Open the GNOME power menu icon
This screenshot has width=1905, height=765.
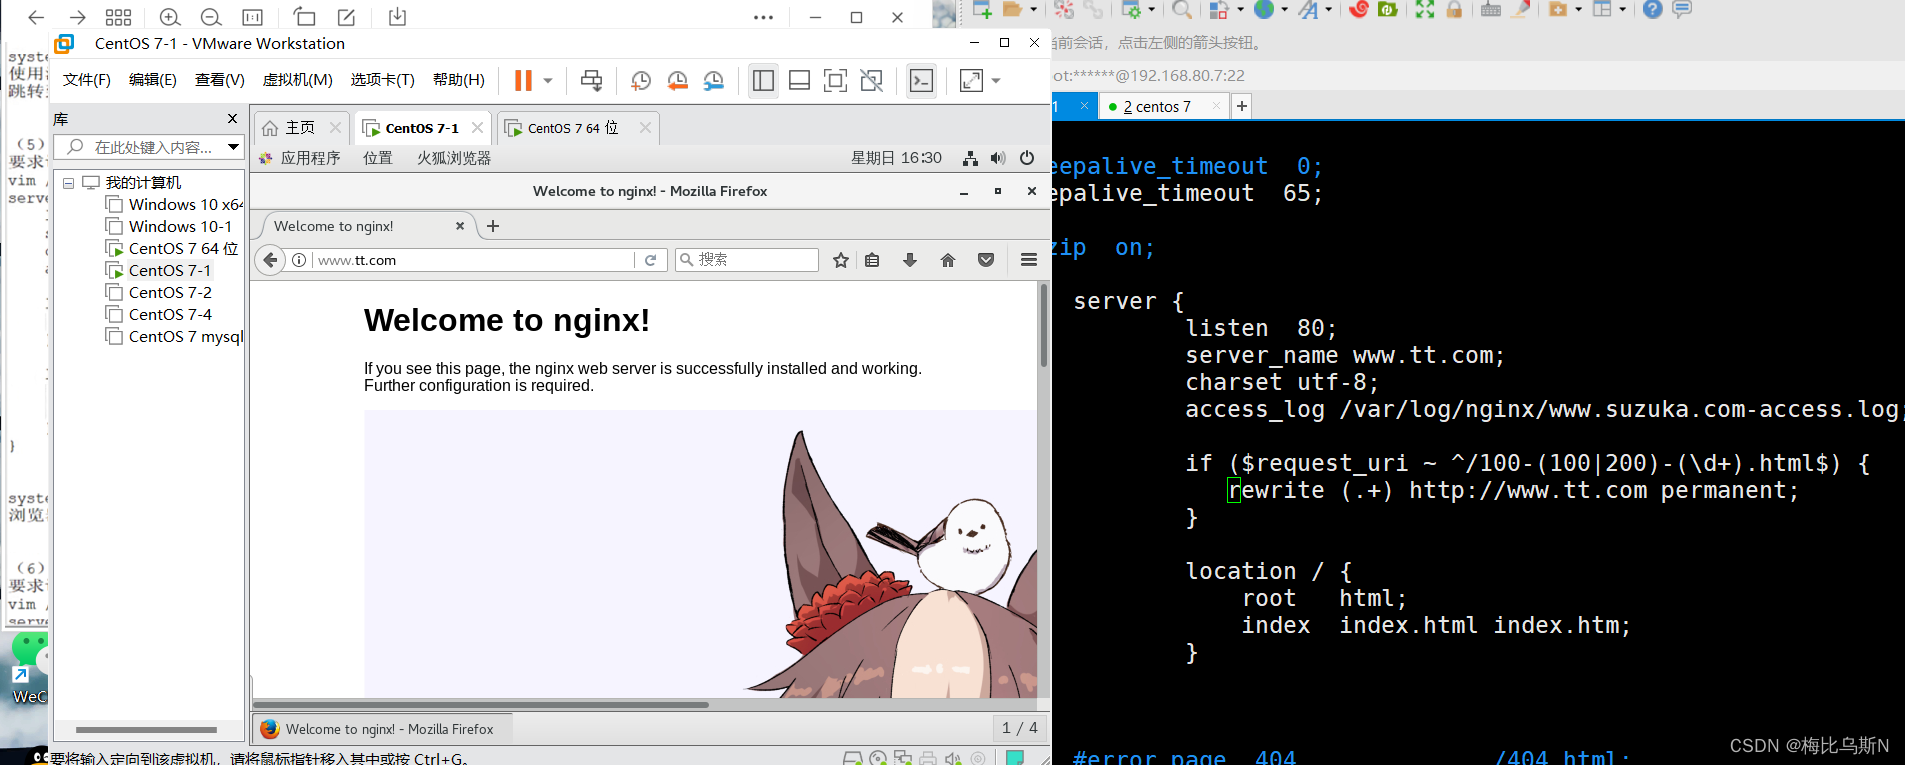(1027, 158)
